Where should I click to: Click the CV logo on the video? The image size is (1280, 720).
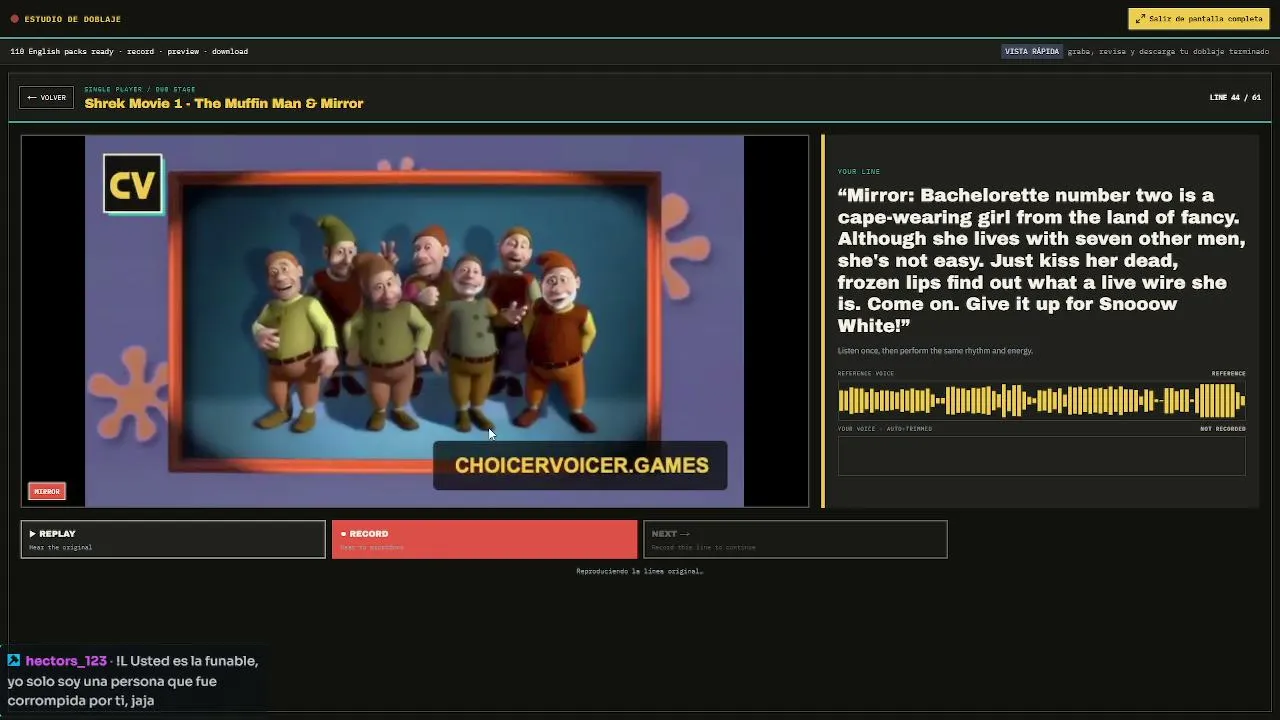pyautogui.click(x=133, y=184)
